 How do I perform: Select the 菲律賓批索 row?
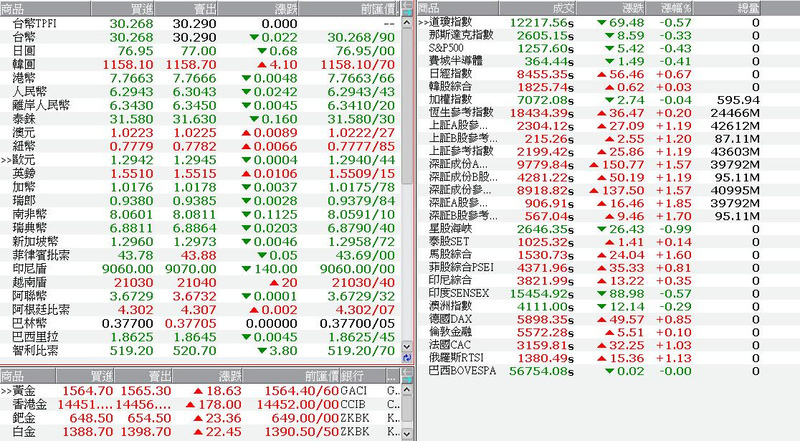coord(199,255)
